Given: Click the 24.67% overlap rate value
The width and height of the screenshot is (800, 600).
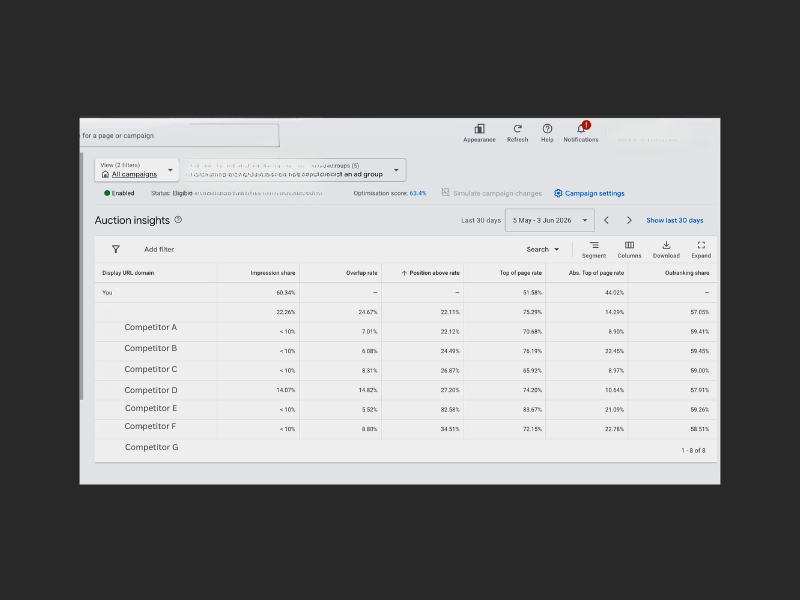Looking at the screenshot, I should [368, 312].
